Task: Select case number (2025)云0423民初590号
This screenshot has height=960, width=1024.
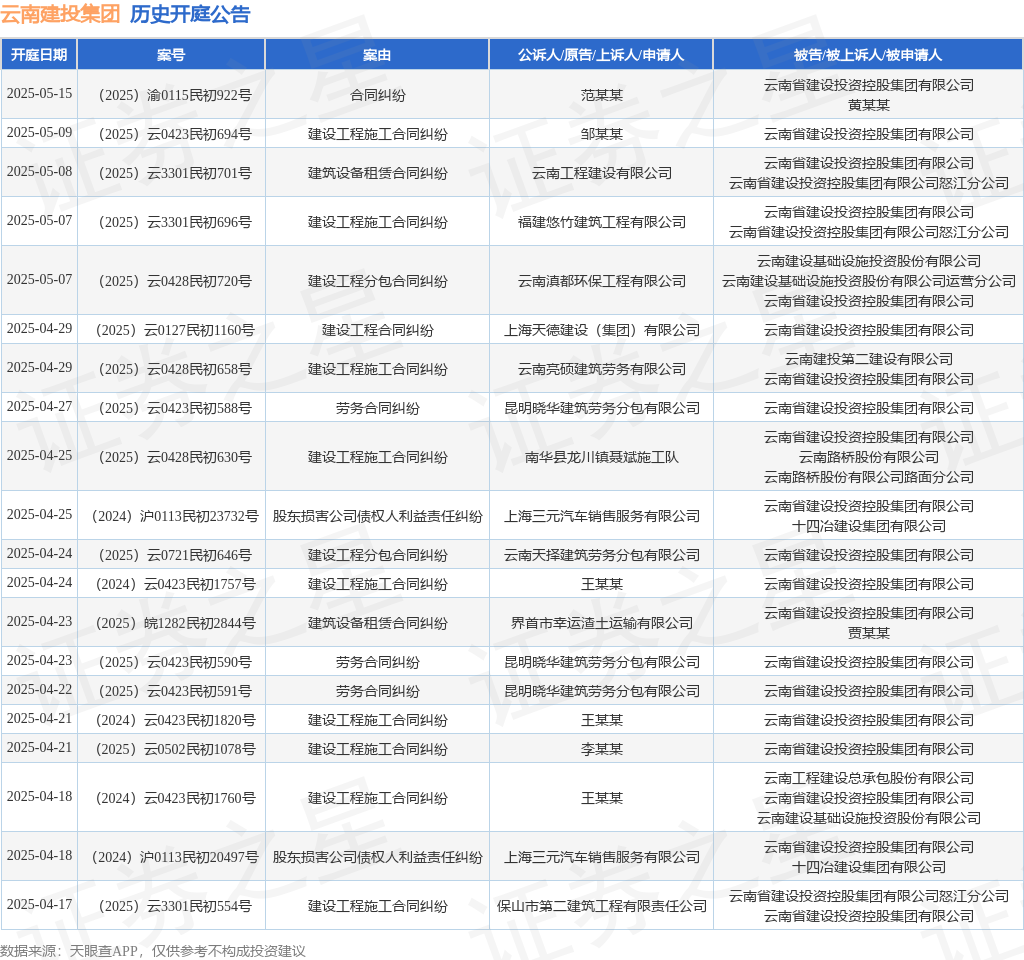Action: (171, 663)
